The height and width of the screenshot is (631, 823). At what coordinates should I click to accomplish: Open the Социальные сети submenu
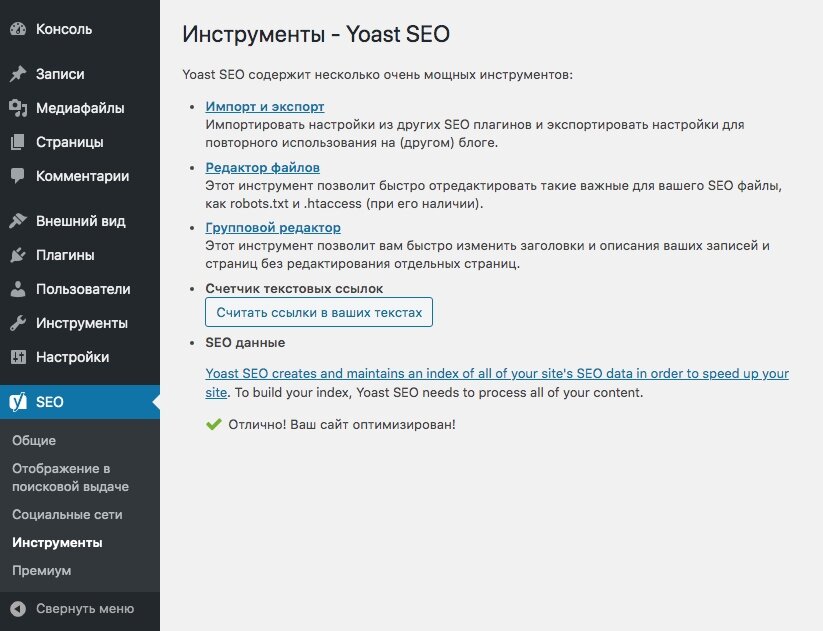coord(67,514)
